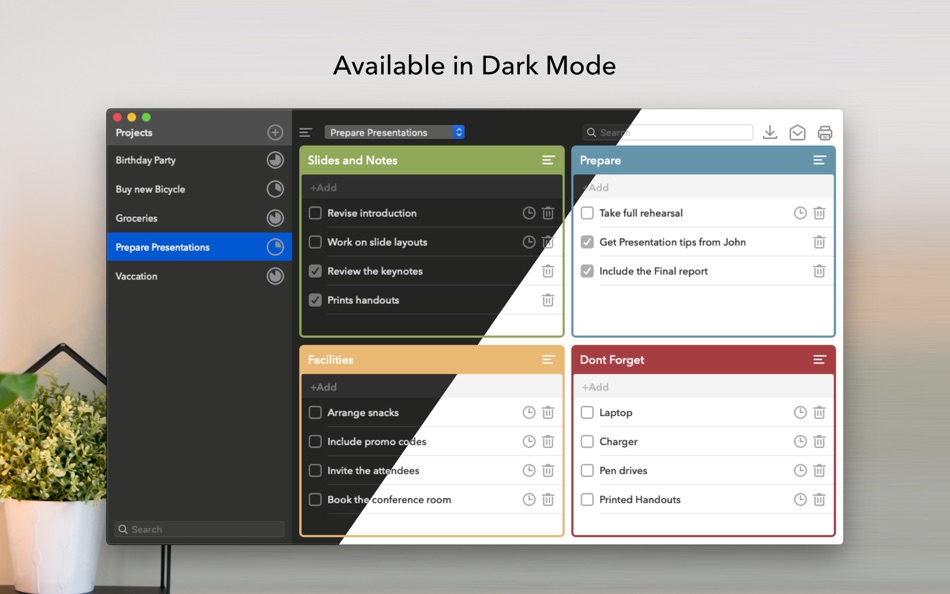950x594 pixels.
Task: Click the download icon in the toolbar
Action: click(769, 132)
